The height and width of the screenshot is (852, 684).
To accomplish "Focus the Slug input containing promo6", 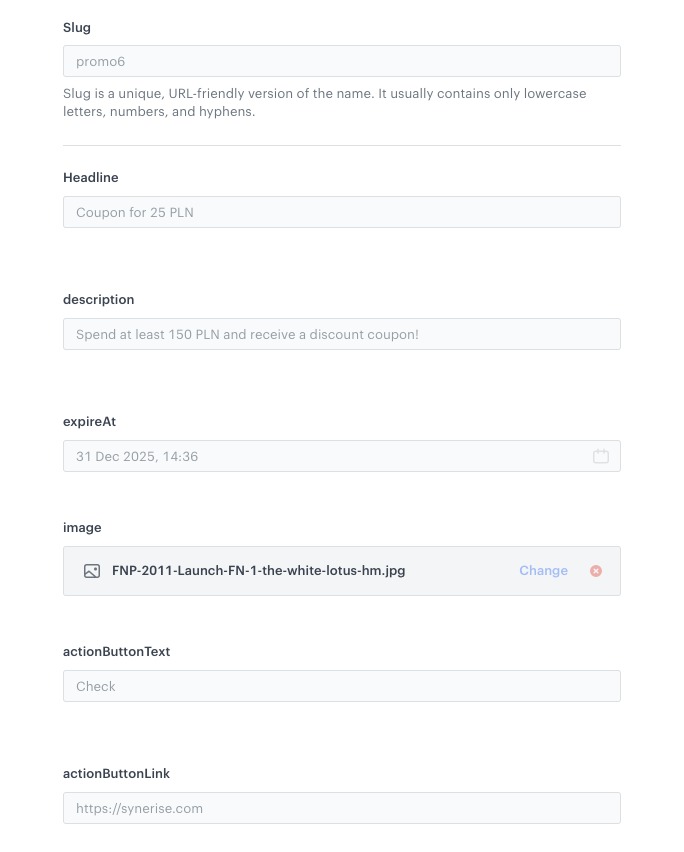I will 341,61.
